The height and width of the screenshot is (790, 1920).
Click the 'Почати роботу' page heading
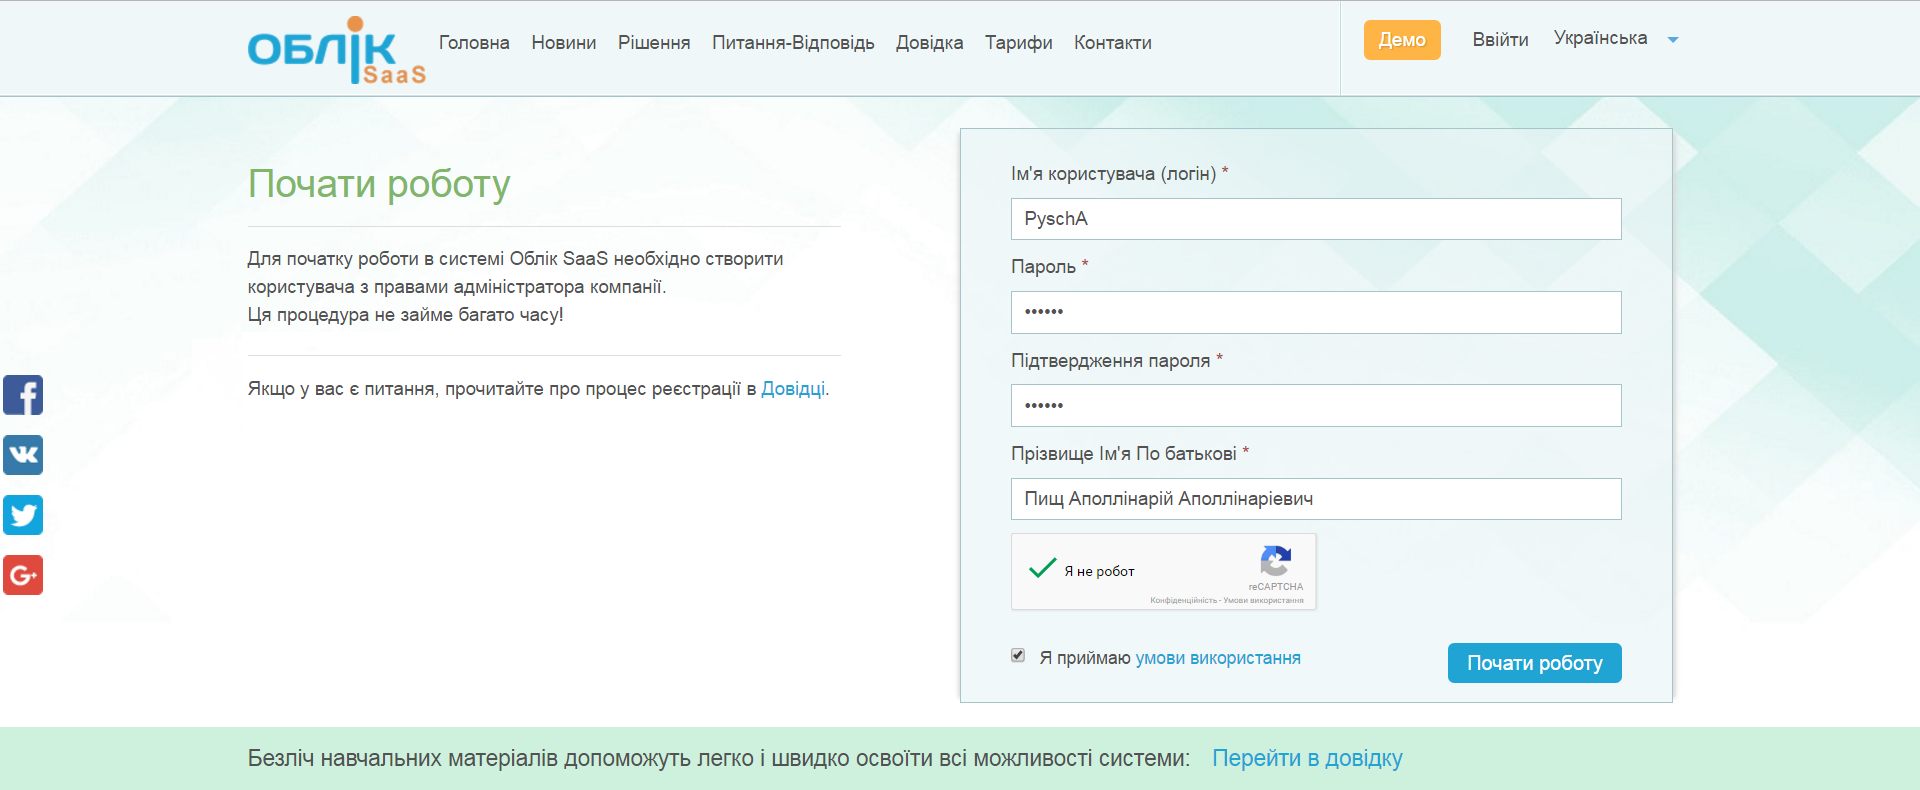point(379,184)
